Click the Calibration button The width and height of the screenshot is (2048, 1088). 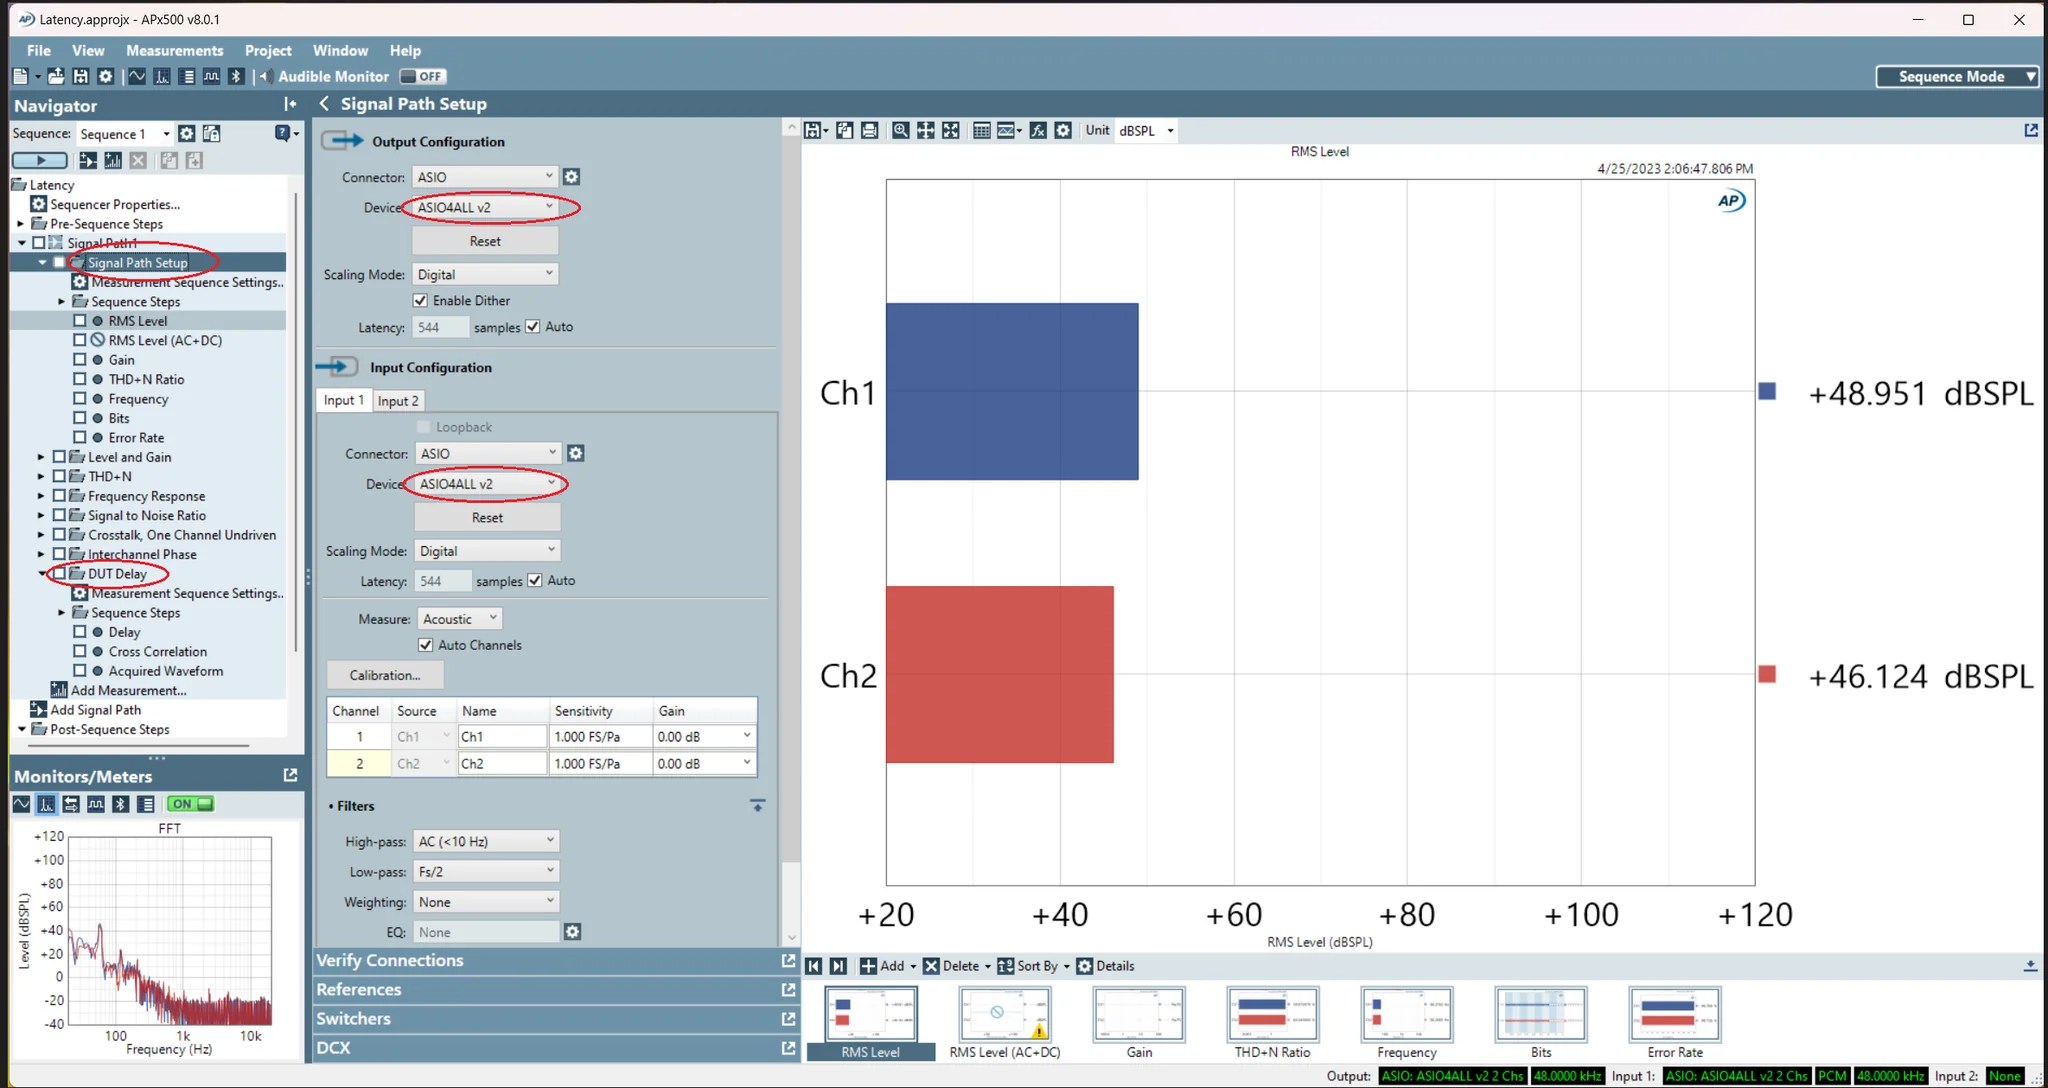[384, 675]
